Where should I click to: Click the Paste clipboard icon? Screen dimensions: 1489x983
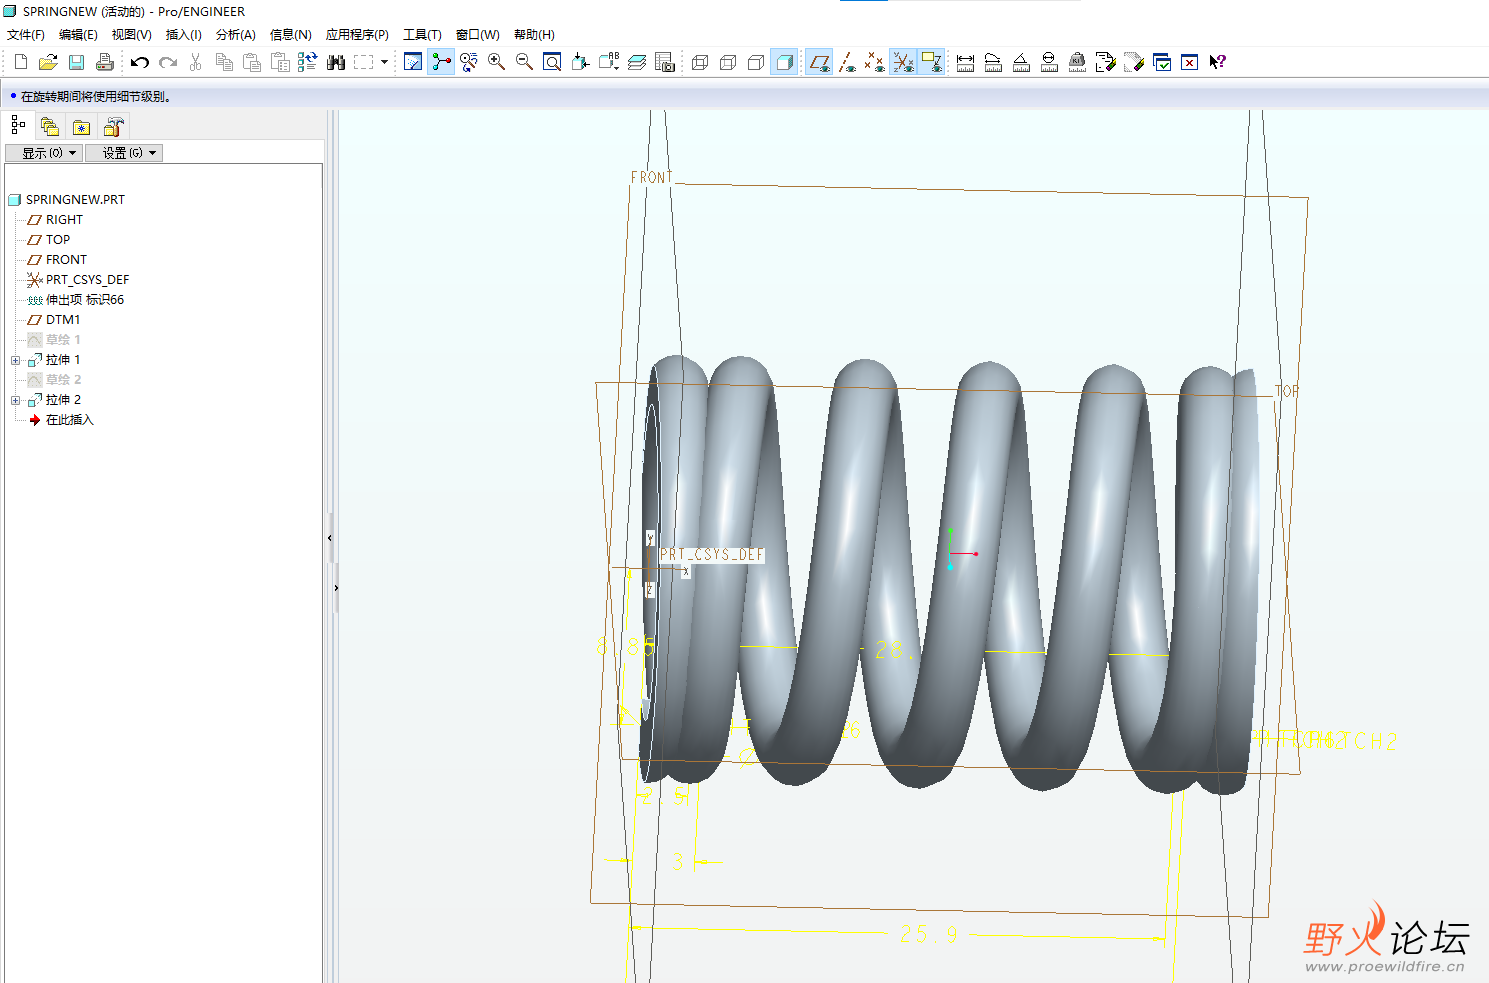coord(252,62)
